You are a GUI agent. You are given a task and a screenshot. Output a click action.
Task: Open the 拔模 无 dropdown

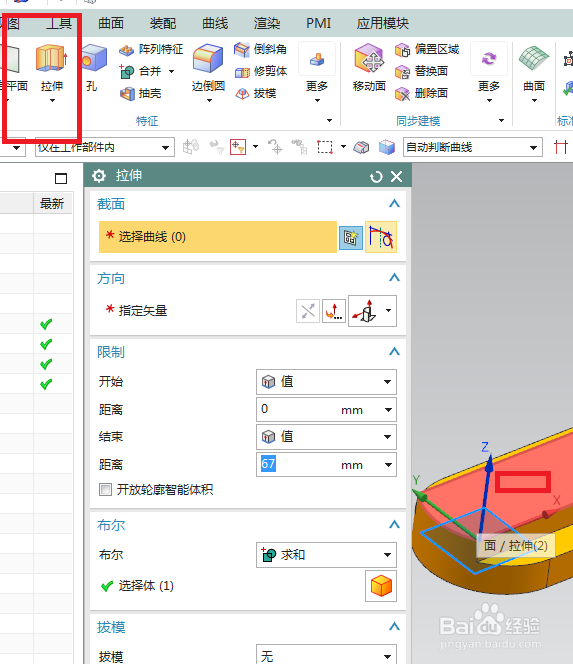[x=326, y=656]
